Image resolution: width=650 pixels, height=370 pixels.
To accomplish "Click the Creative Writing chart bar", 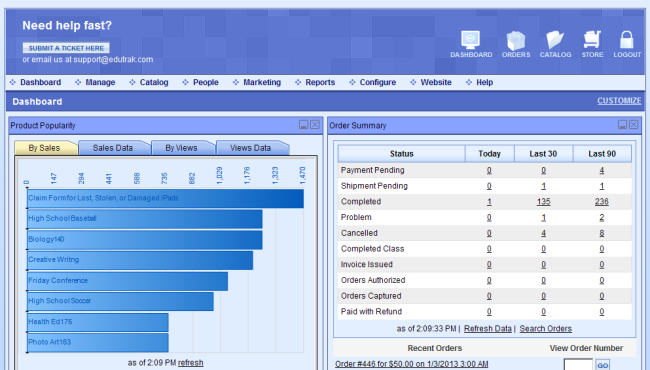I will [140, 260].
